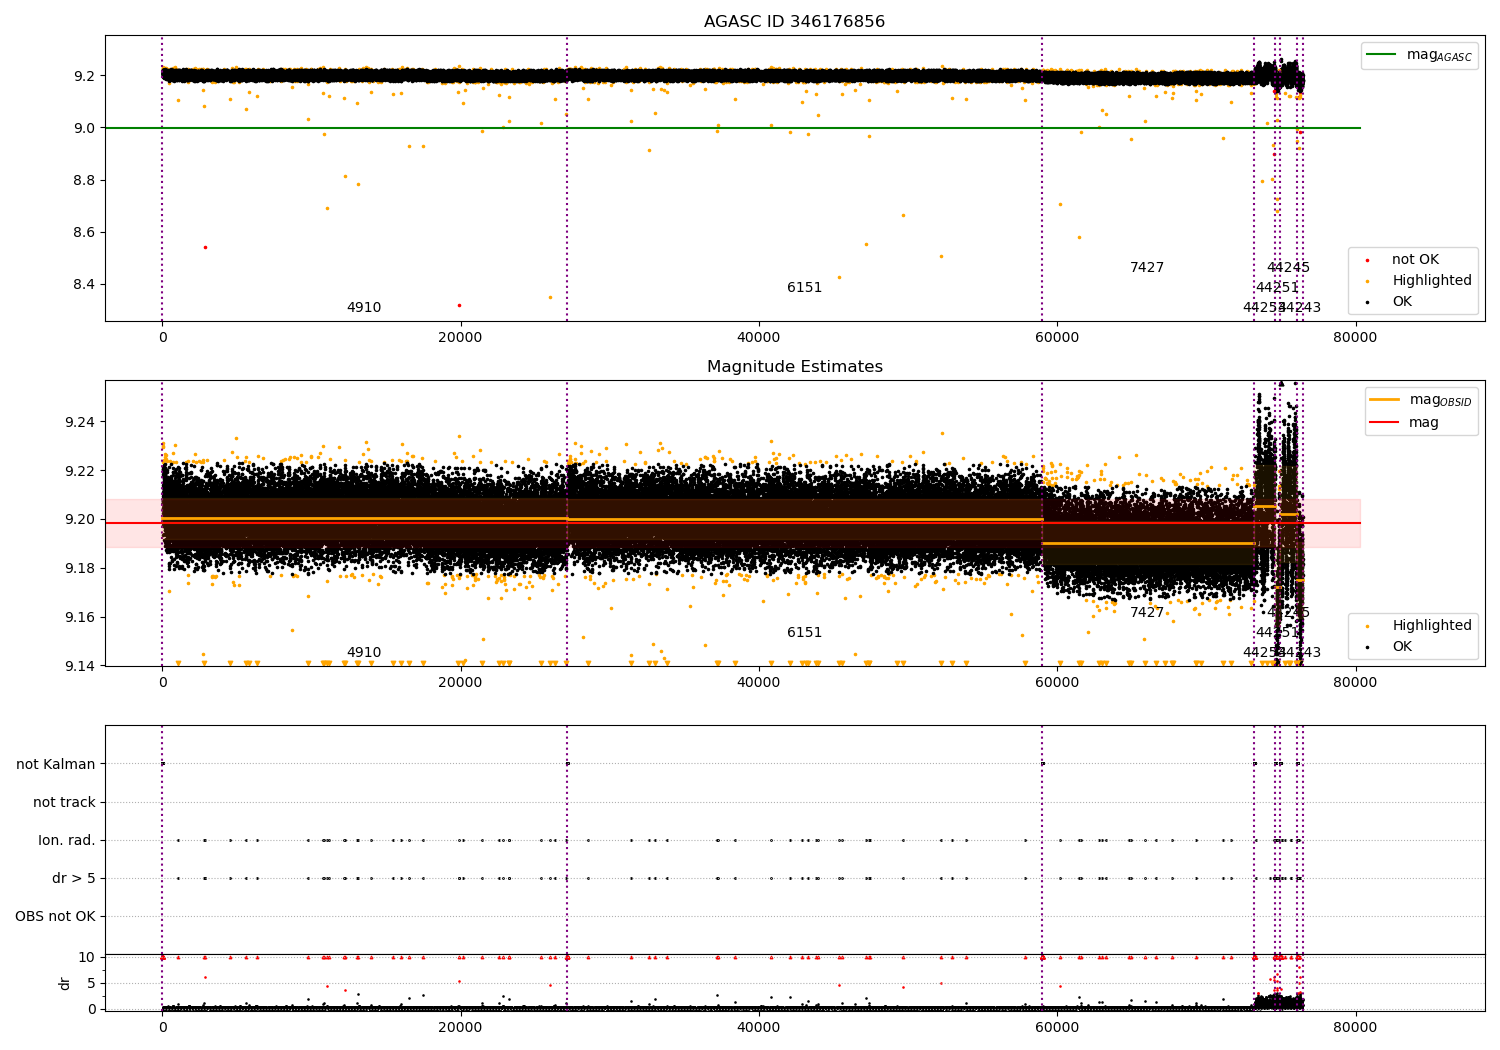1500x1050 pixels.
Task: Click the '5' tick on the dr axis
Action: [x=91, y=983]
